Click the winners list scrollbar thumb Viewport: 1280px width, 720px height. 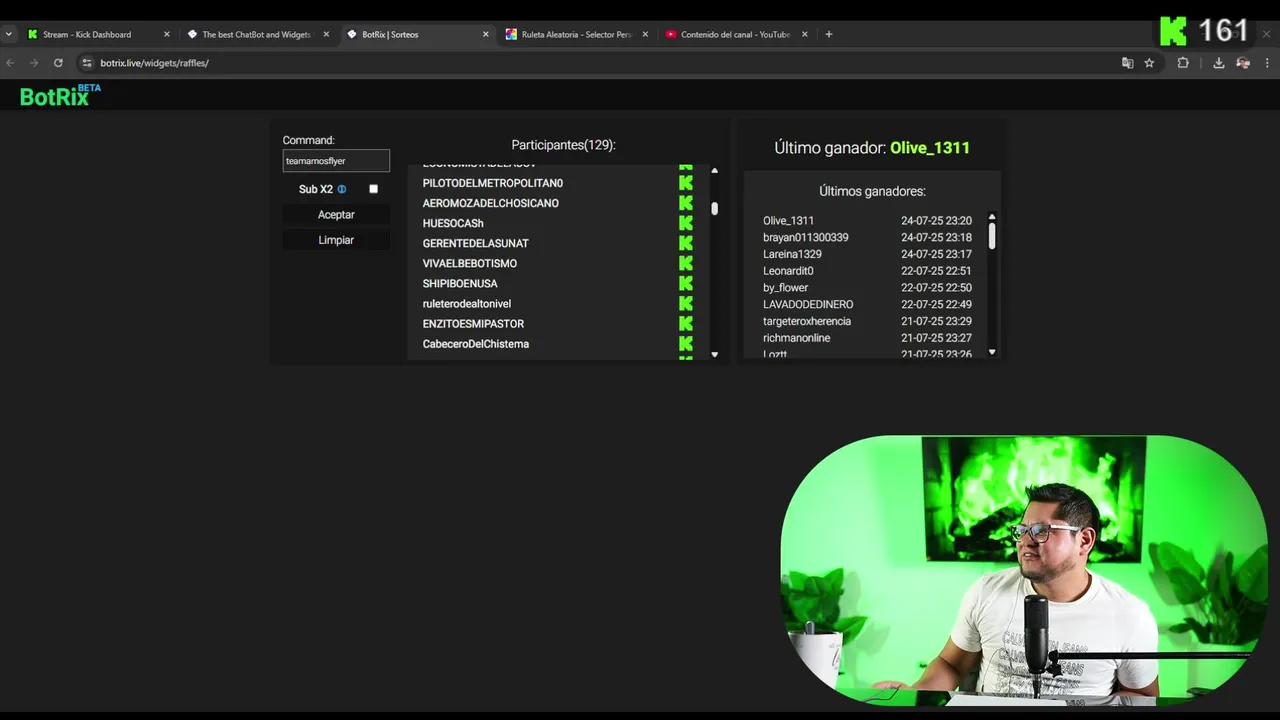pos(992,236)
